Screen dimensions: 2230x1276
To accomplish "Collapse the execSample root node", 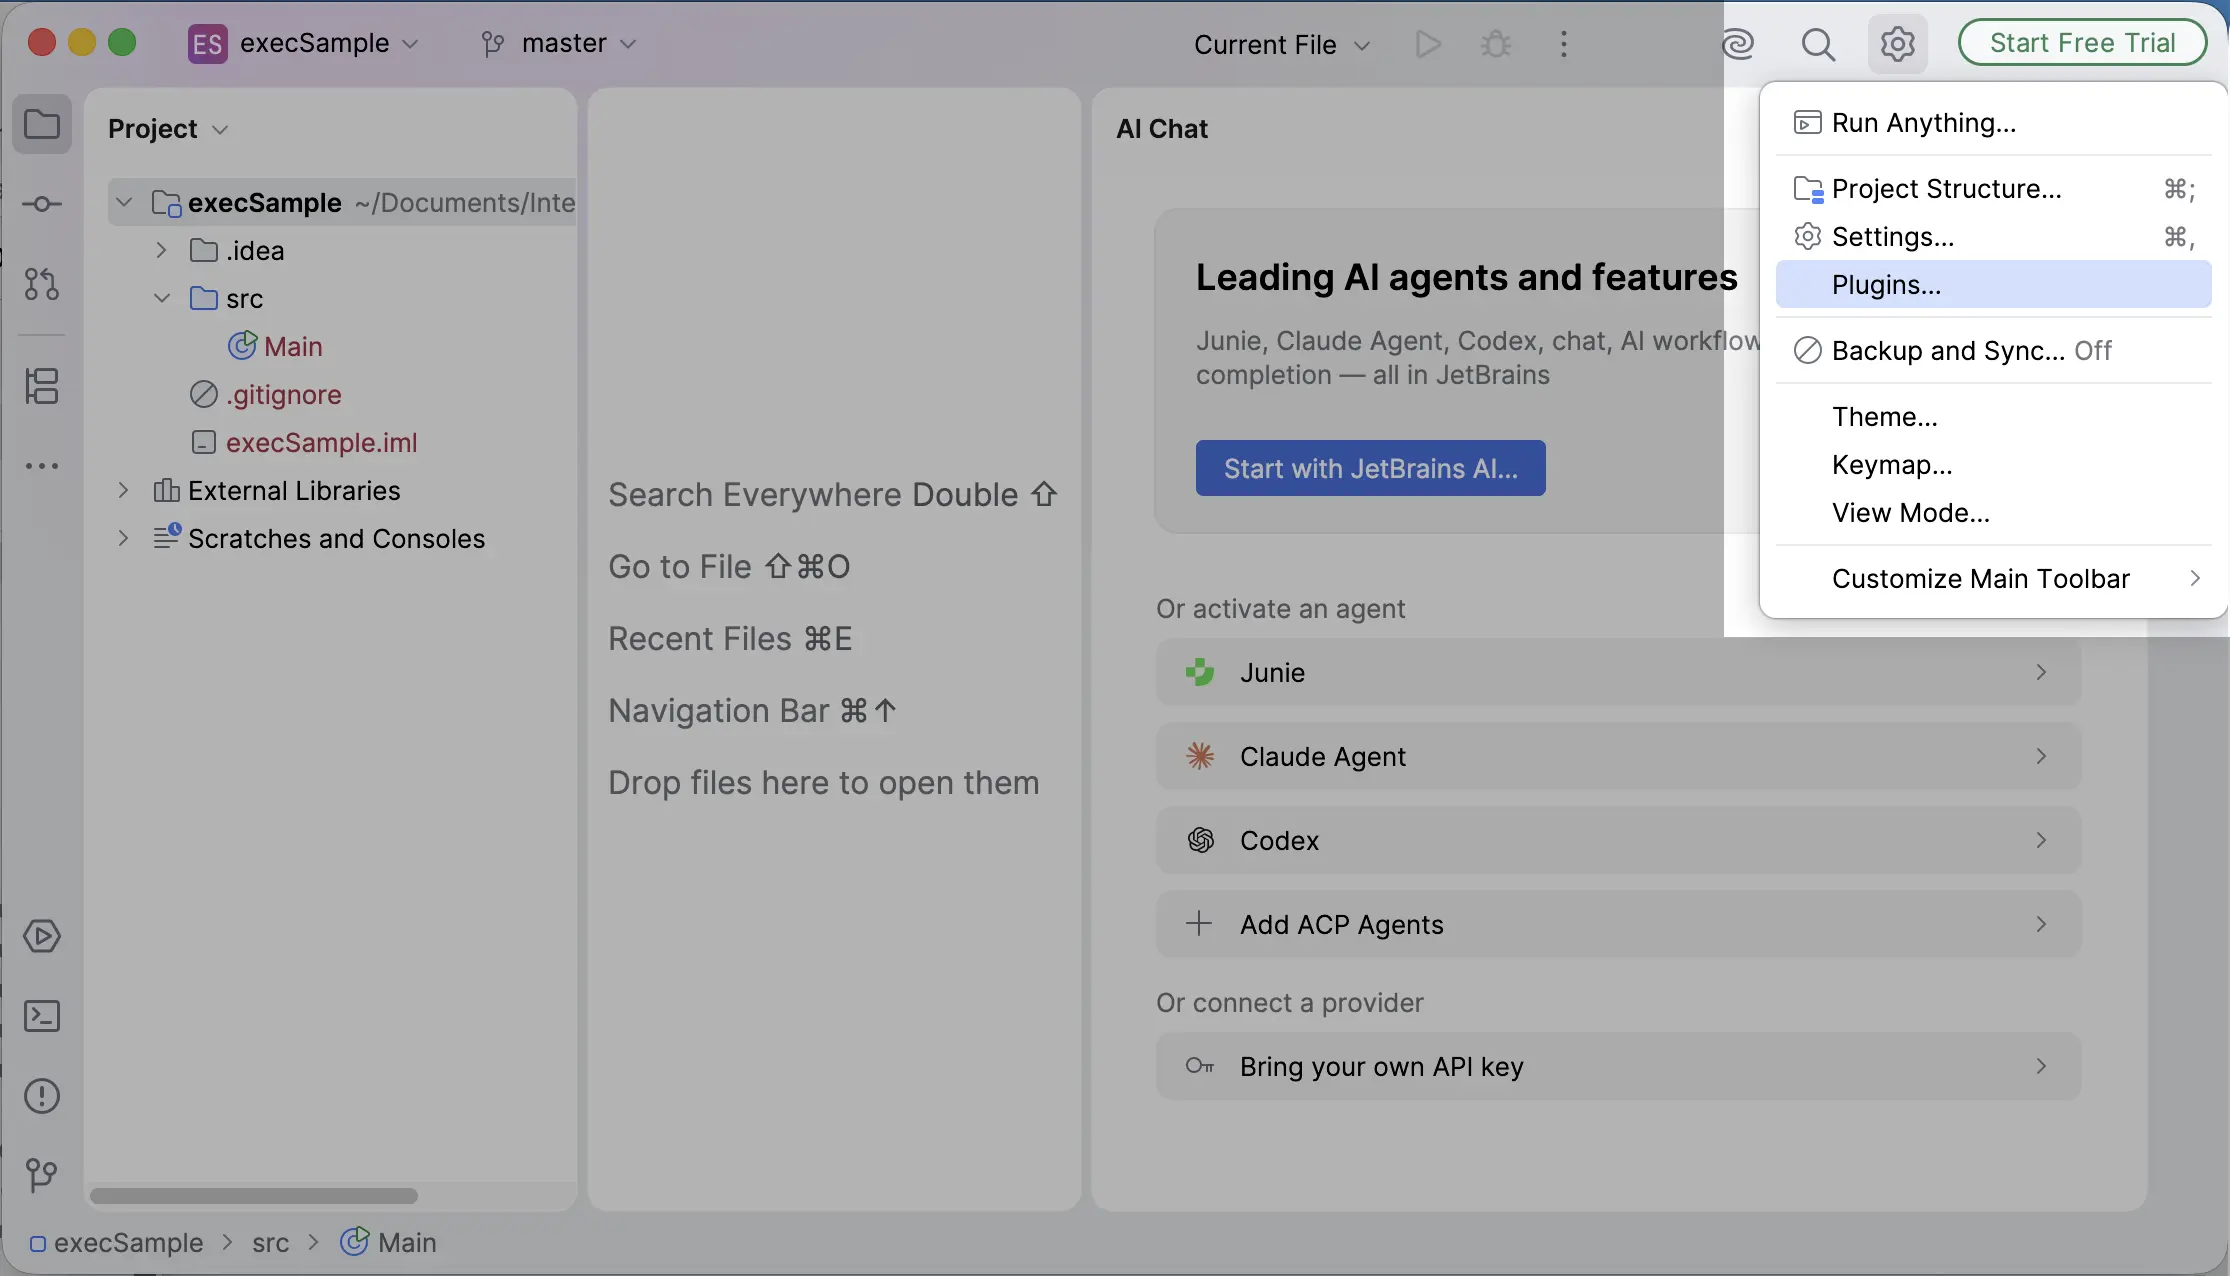I will 124,203.
